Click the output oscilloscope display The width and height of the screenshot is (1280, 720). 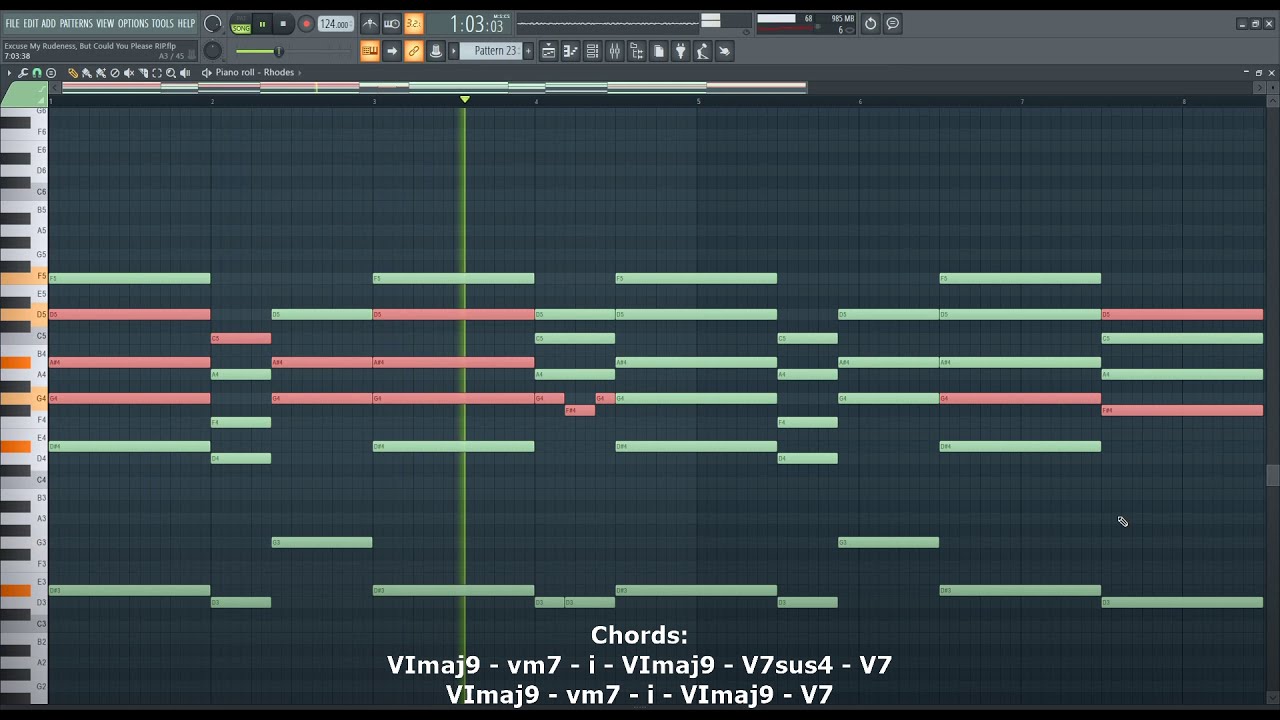[608, 24]
